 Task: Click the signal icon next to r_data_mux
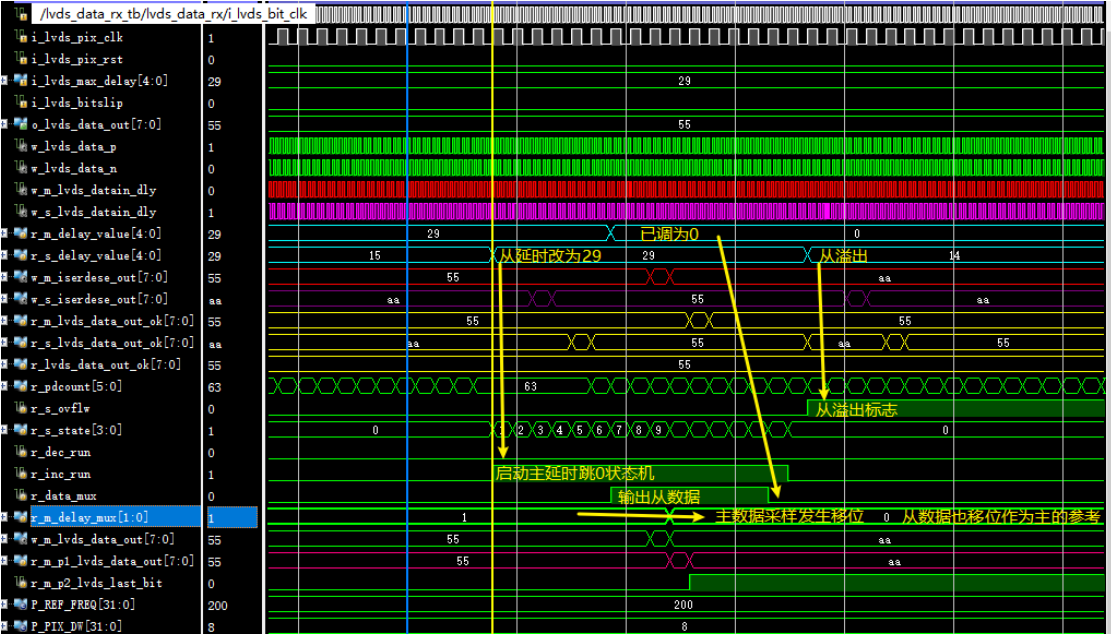point(21,496)
